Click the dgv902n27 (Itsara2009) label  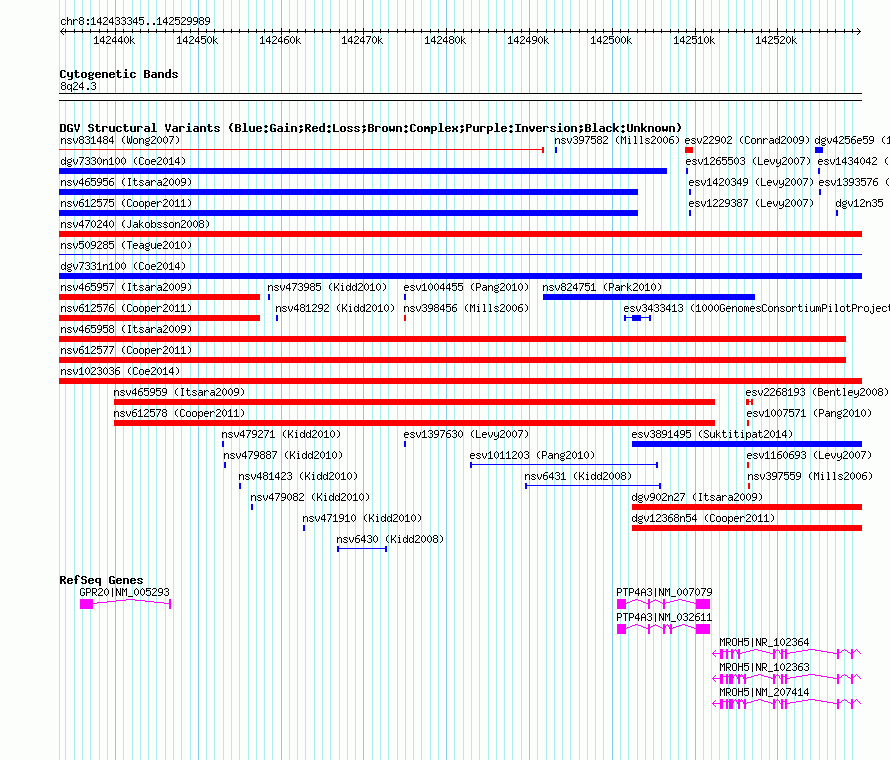[697, 497]
